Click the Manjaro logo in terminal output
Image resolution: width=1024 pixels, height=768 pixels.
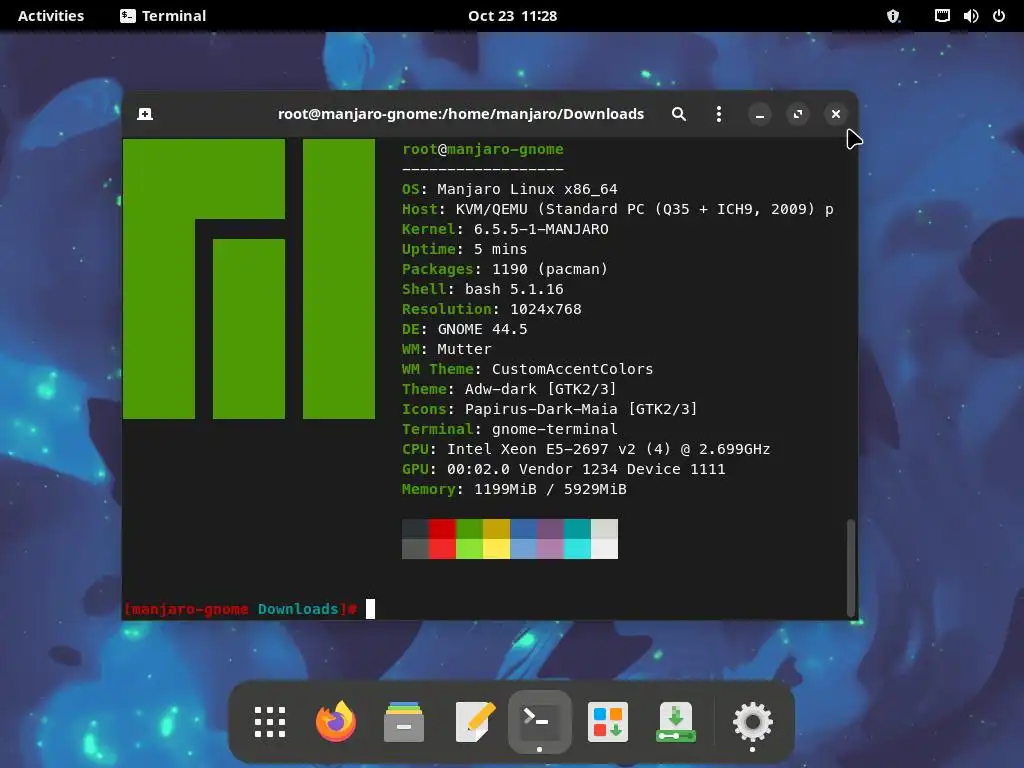(x=249, y=279)
